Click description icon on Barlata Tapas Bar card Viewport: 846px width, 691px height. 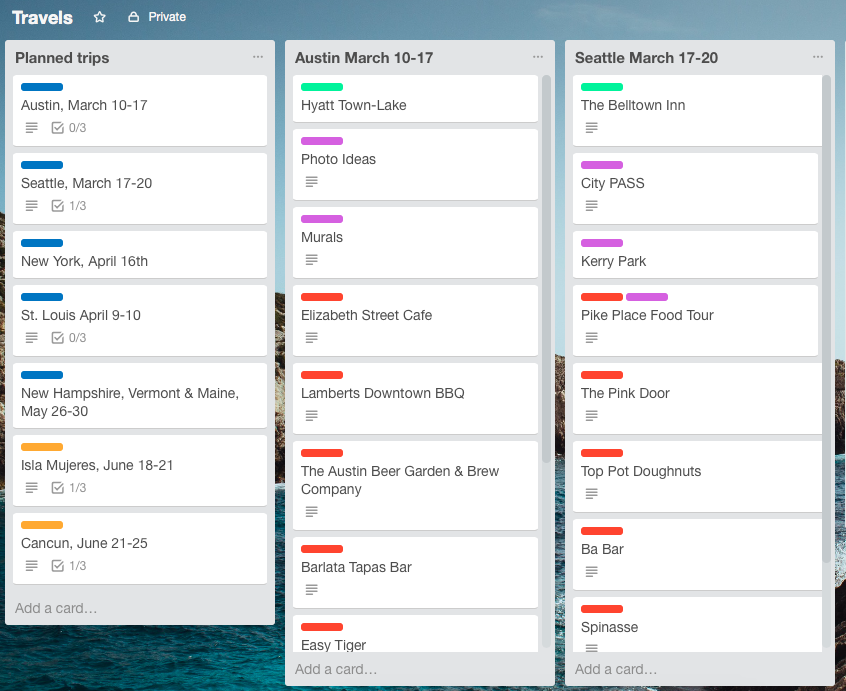point(312,590)
